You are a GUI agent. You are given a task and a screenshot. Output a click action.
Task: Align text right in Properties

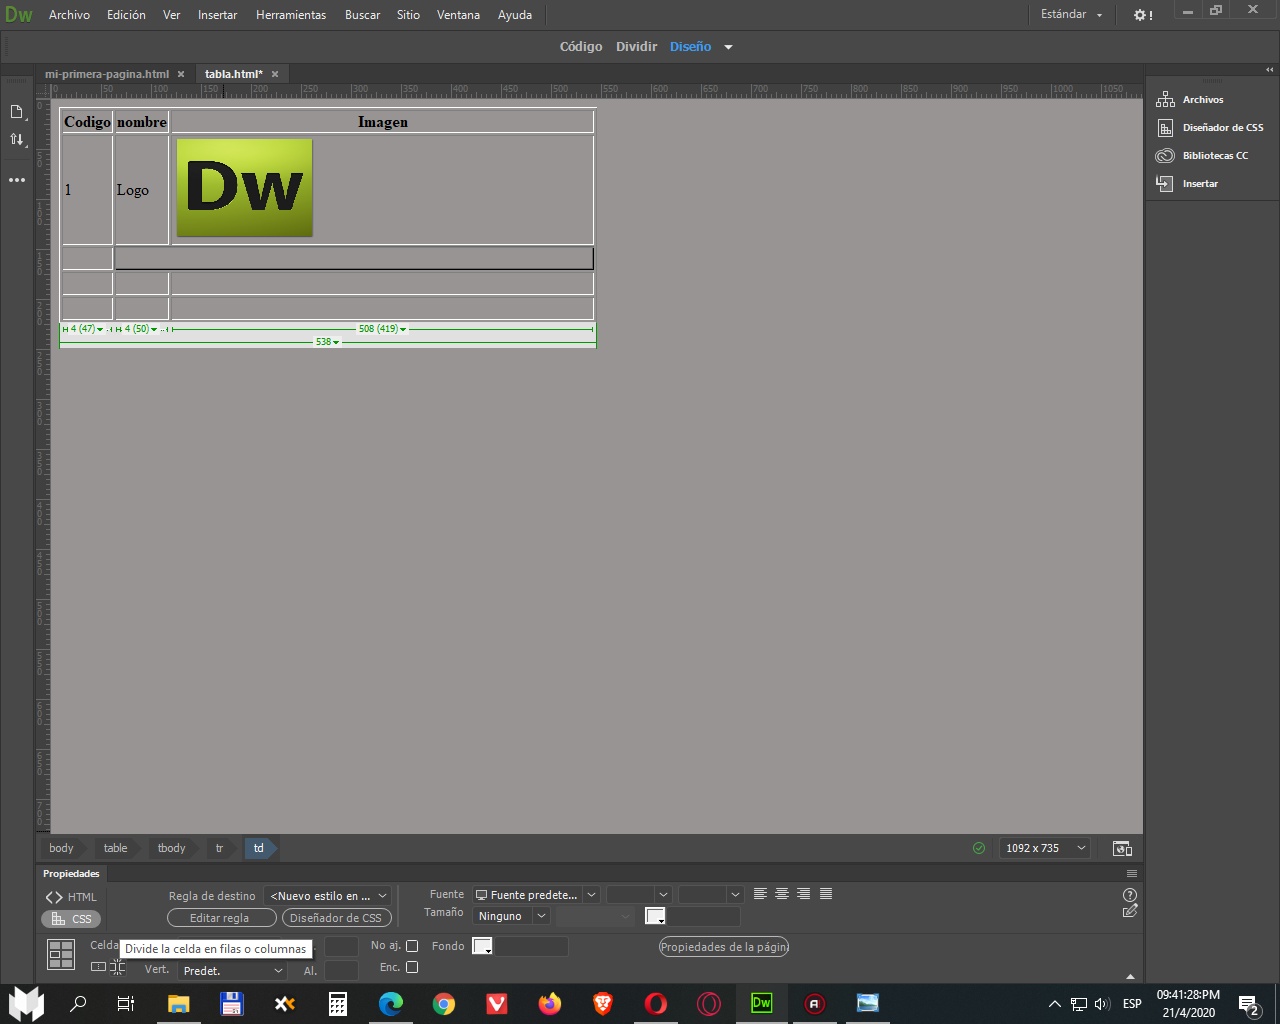pyautogui.click(x=804, y=894)
